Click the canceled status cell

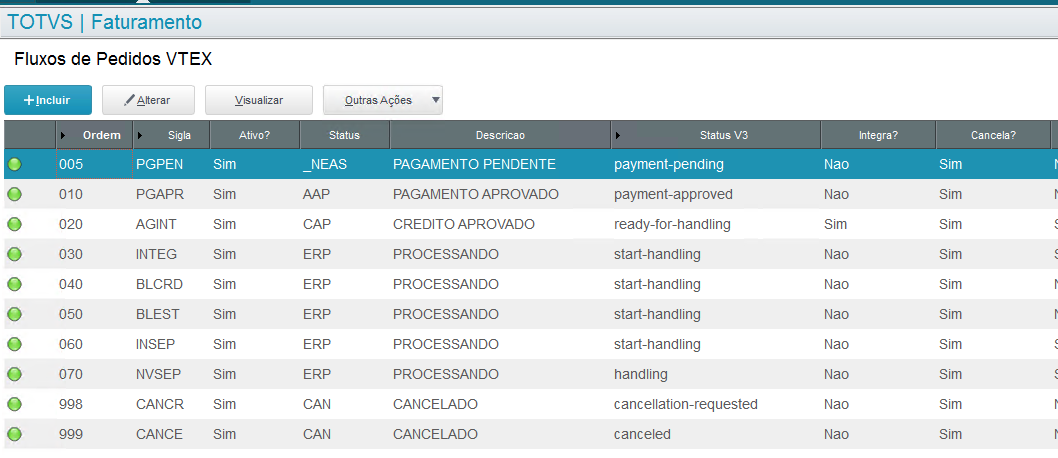pos(716,434)
